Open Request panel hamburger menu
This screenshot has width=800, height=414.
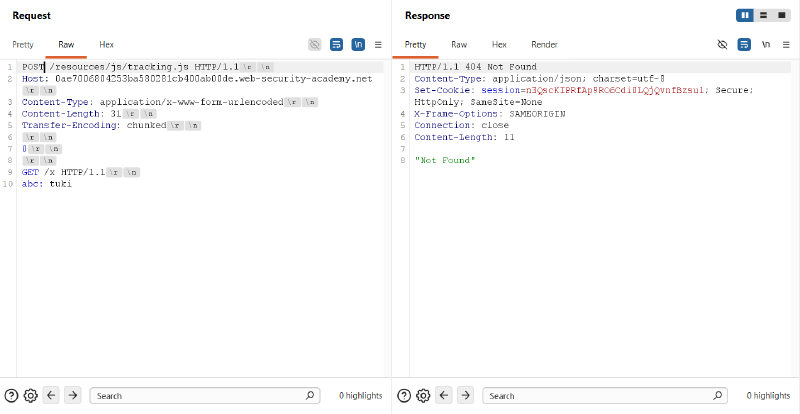378,45
